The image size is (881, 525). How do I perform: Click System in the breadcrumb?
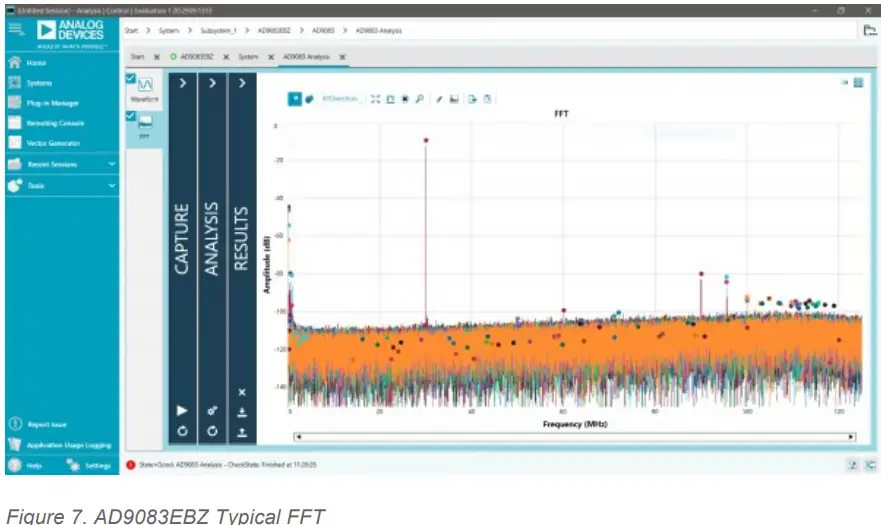coord(169,30)
